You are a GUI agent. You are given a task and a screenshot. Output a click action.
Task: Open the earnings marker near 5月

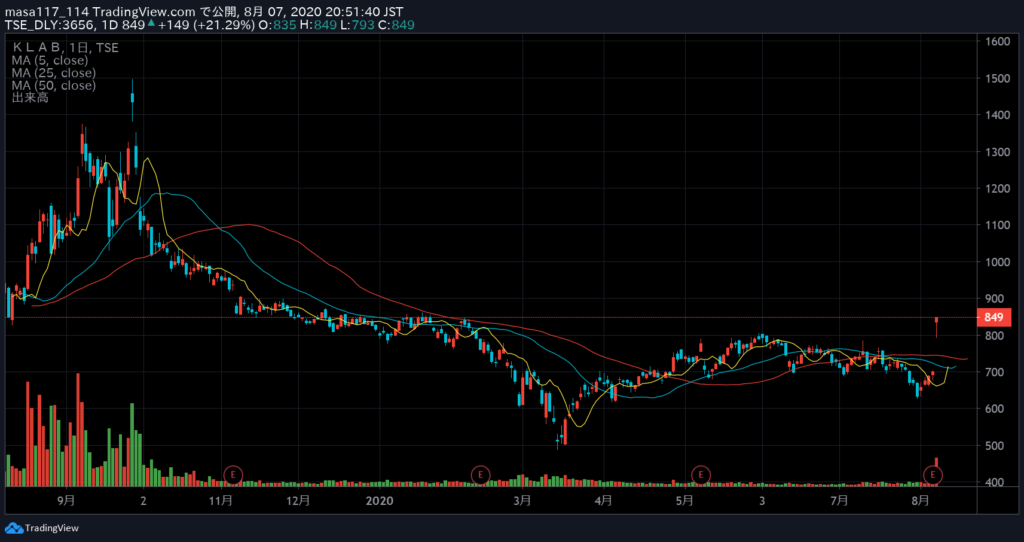(701, 475)
